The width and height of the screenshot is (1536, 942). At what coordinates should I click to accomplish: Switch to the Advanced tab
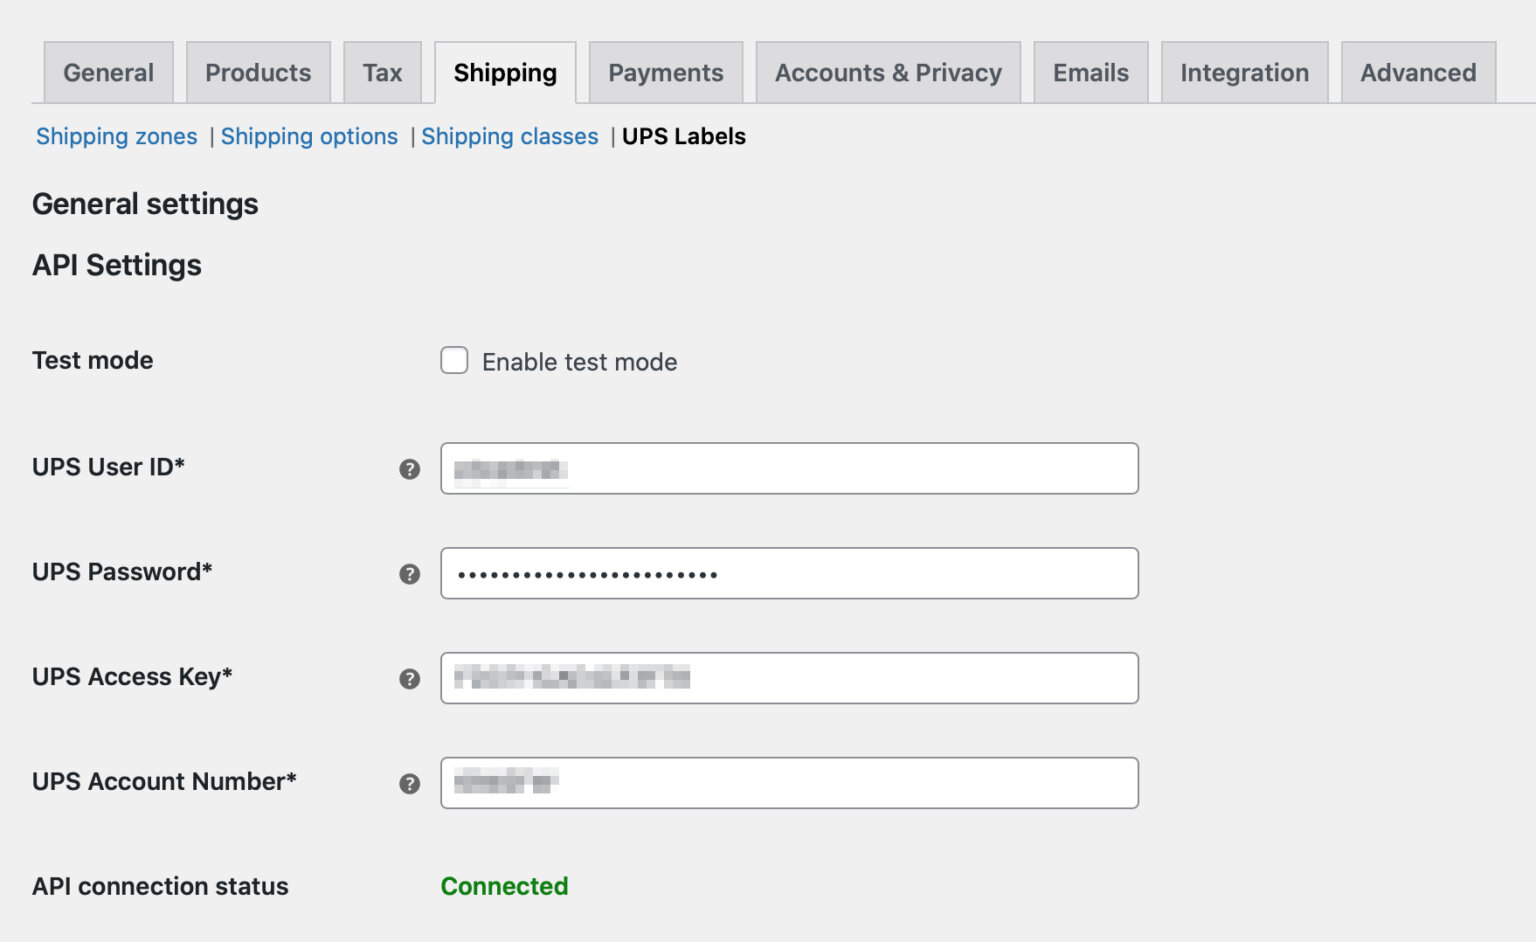click(x=1417, y=71)
